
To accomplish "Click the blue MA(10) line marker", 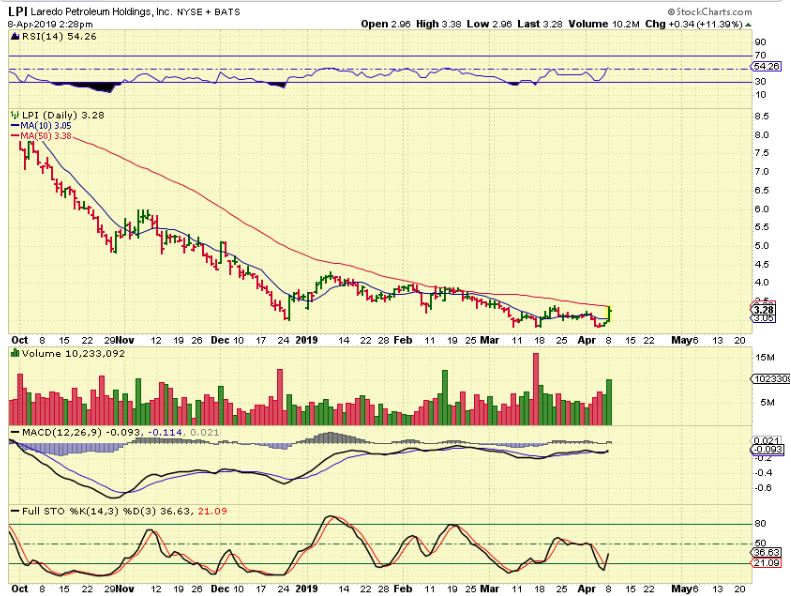I will [15, 126].
